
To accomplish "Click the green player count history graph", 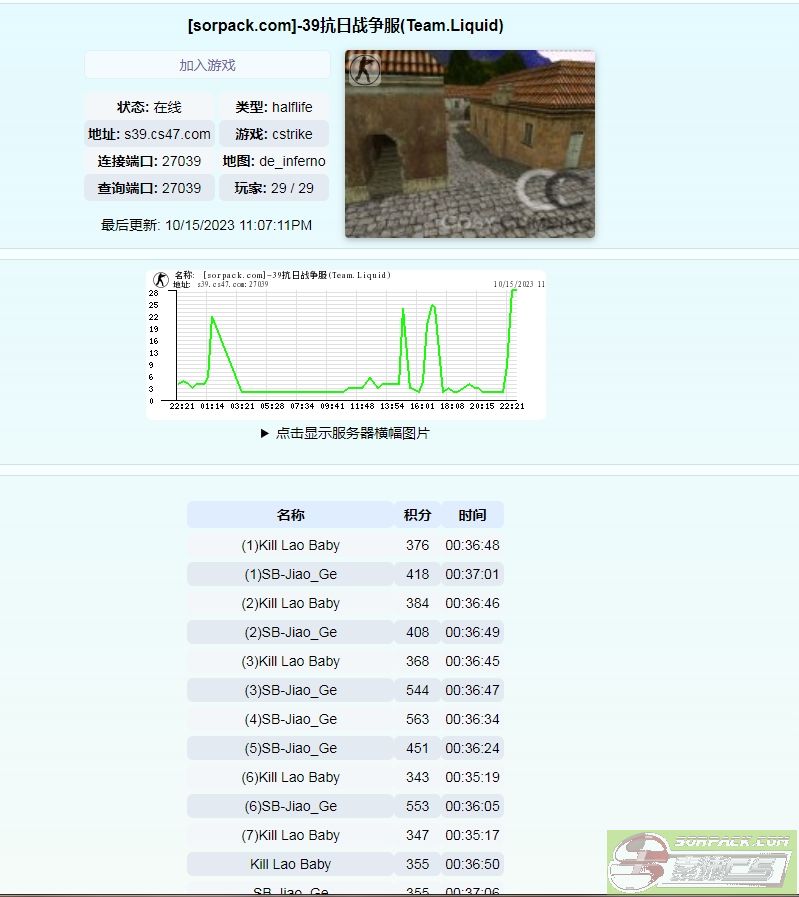I will (x=346, y=345).
